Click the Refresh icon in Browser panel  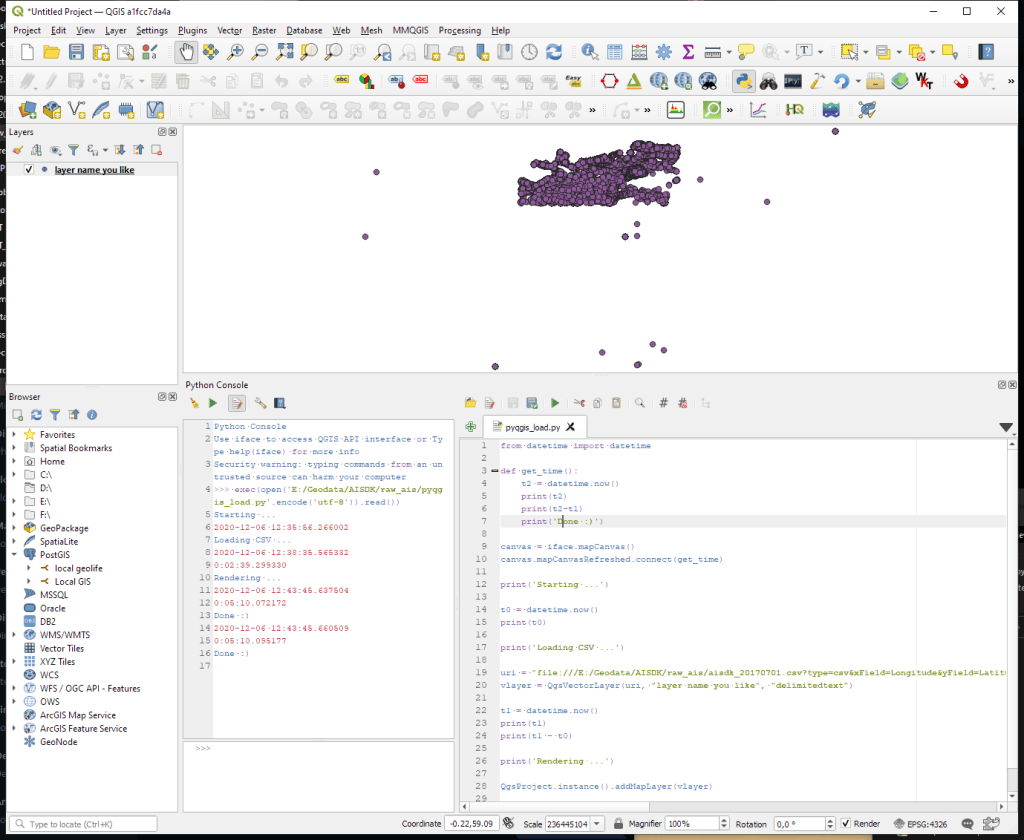click(37, 415)
